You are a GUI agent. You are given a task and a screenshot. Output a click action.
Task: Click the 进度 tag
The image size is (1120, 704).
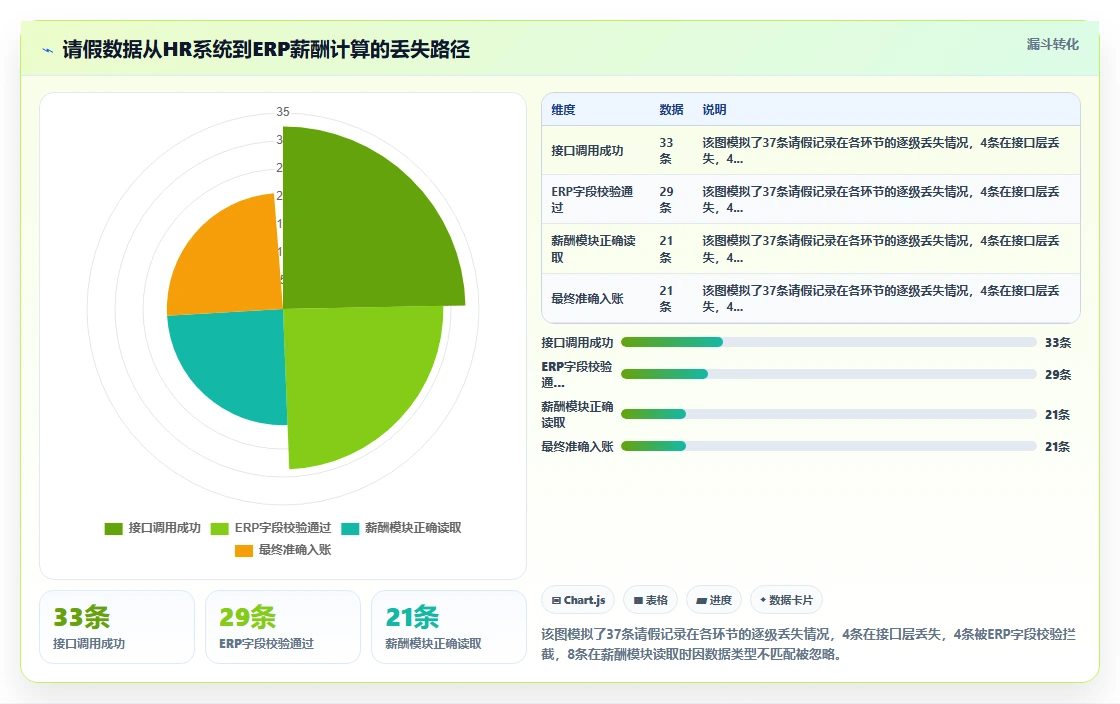coord(714,600)
